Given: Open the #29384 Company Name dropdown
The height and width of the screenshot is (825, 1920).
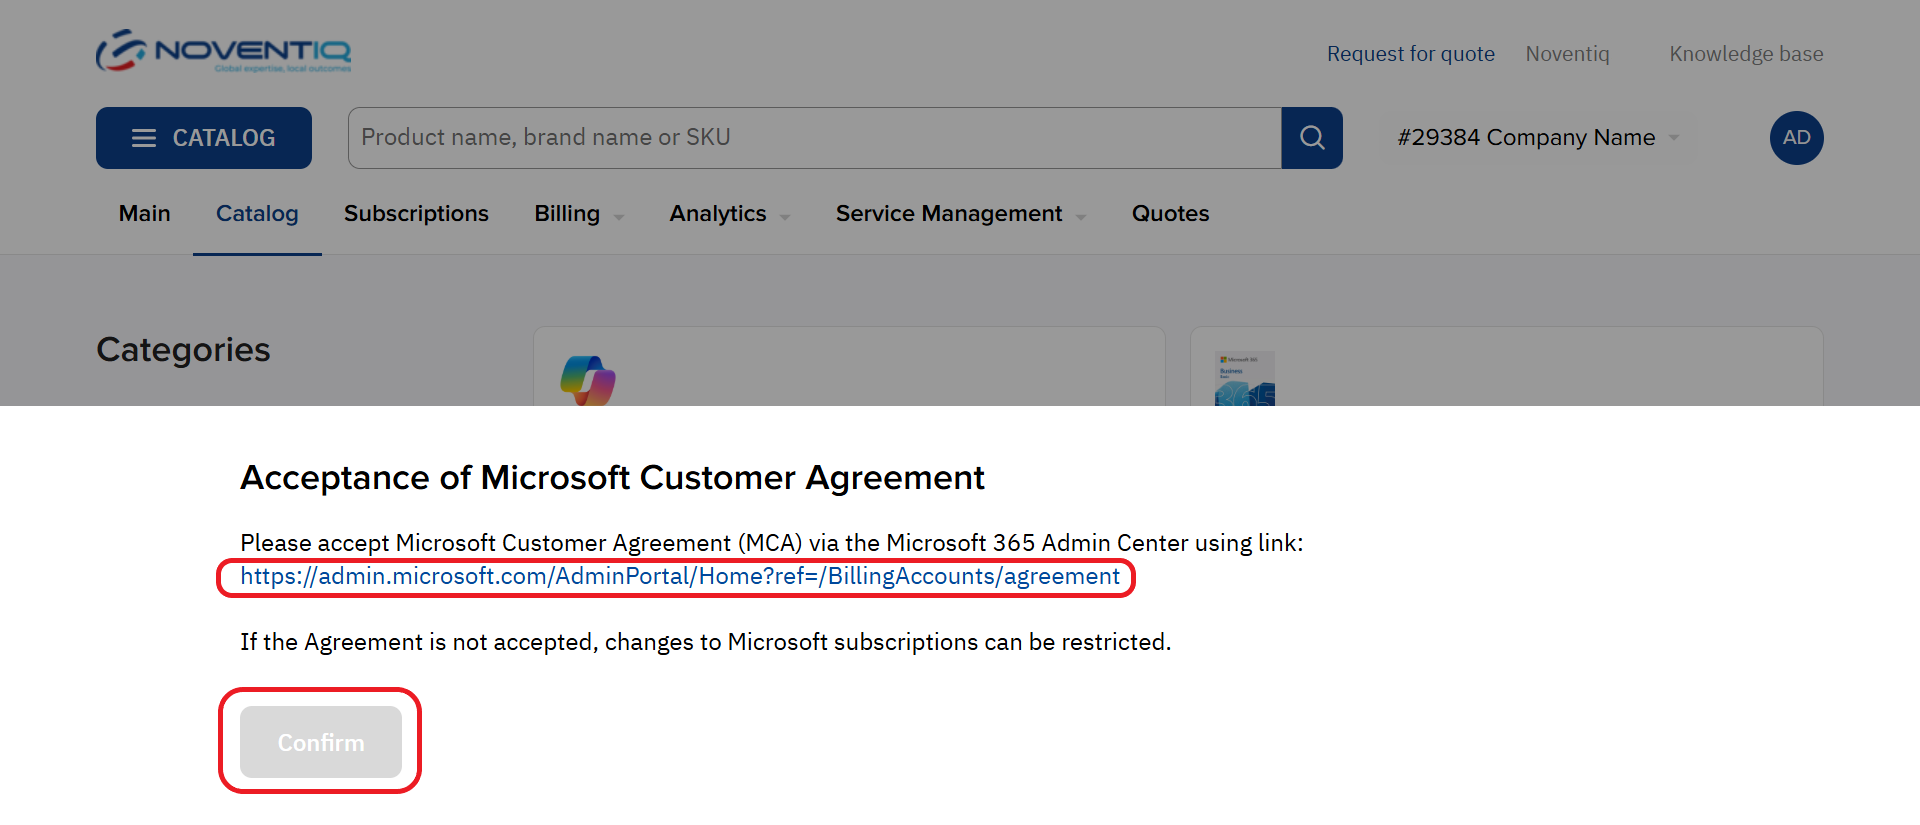Looking at the screenshot, I should click(1538, 138).
